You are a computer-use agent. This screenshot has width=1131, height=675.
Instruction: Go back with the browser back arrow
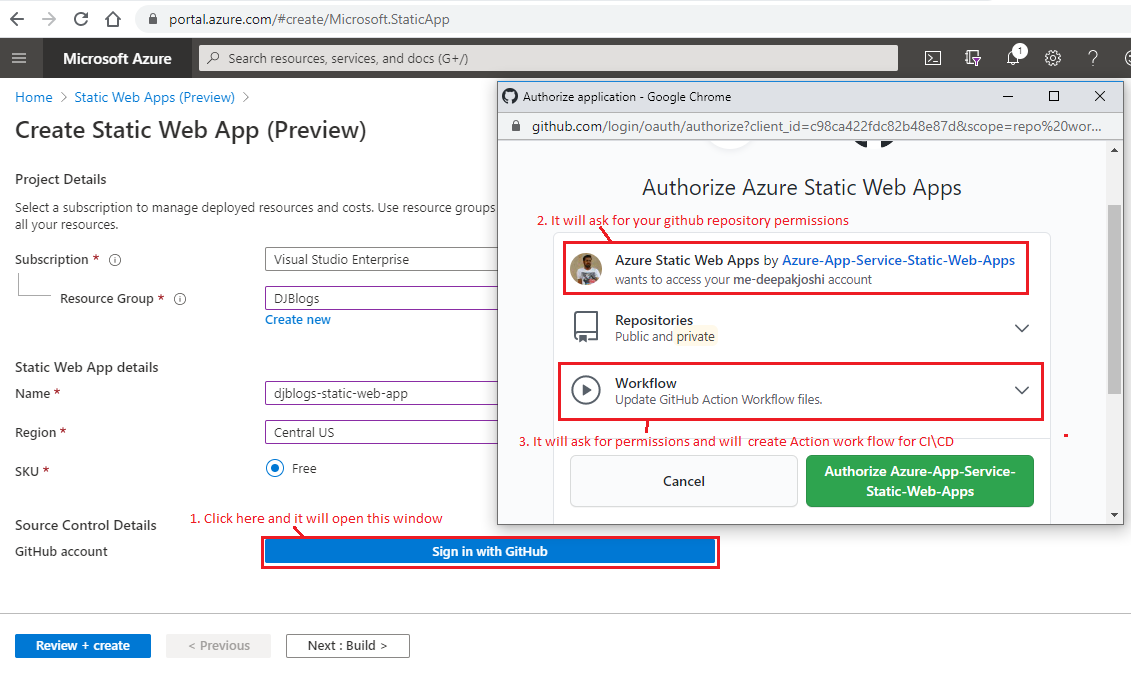point(17,19)
